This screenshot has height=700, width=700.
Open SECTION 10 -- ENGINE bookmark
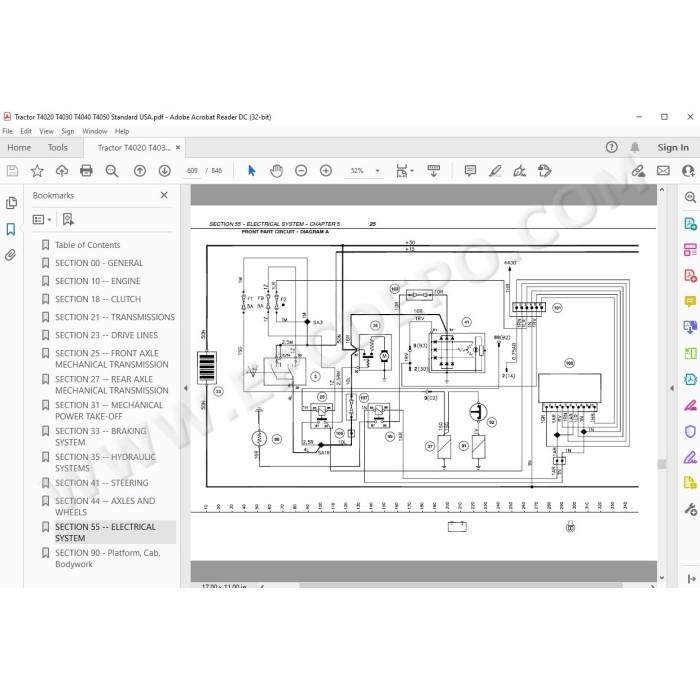[x=98, y=281]
